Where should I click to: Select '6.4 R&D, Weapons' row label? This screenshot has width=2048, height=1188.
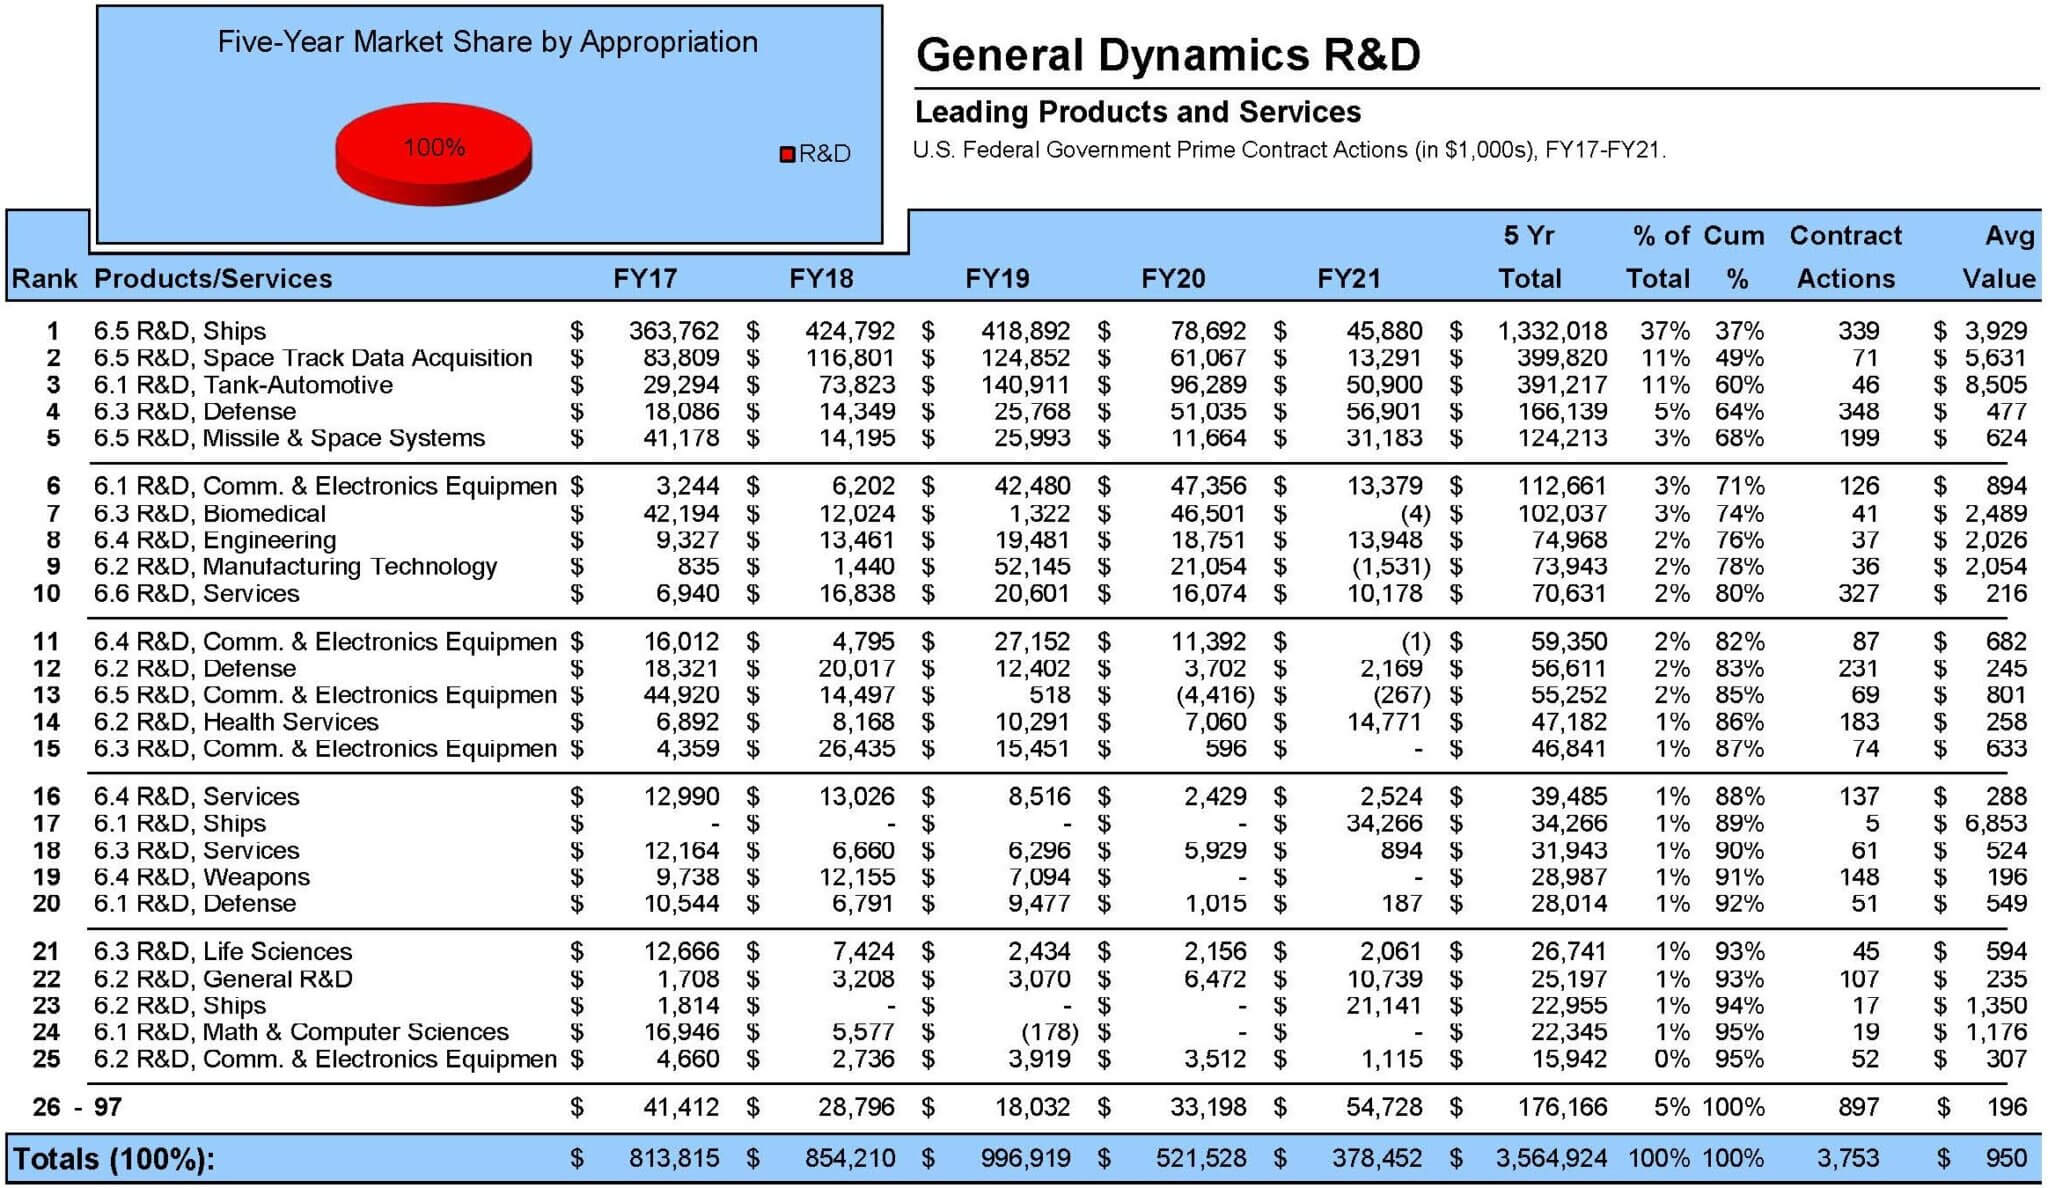(202, 877)
